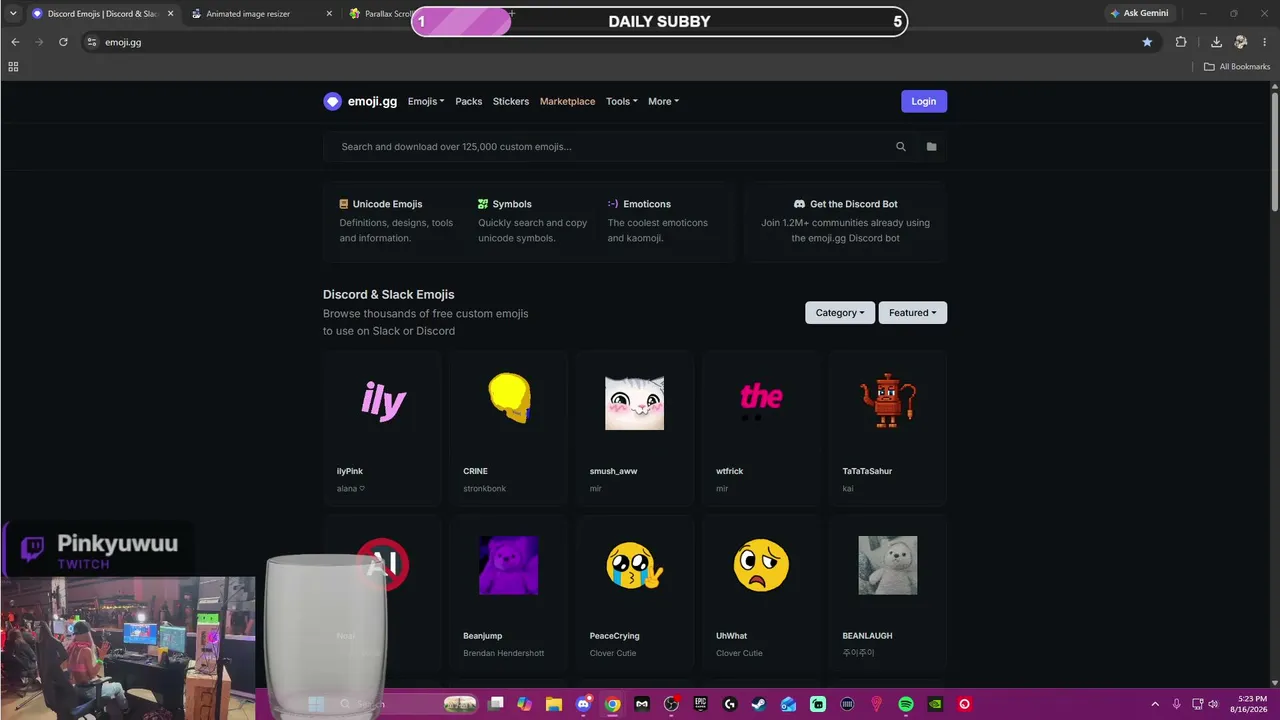Image resolution: width=1280 pixels, height=720 pixels.
Task: Click author name Brendan Hendershott
Action: (504, 654)
